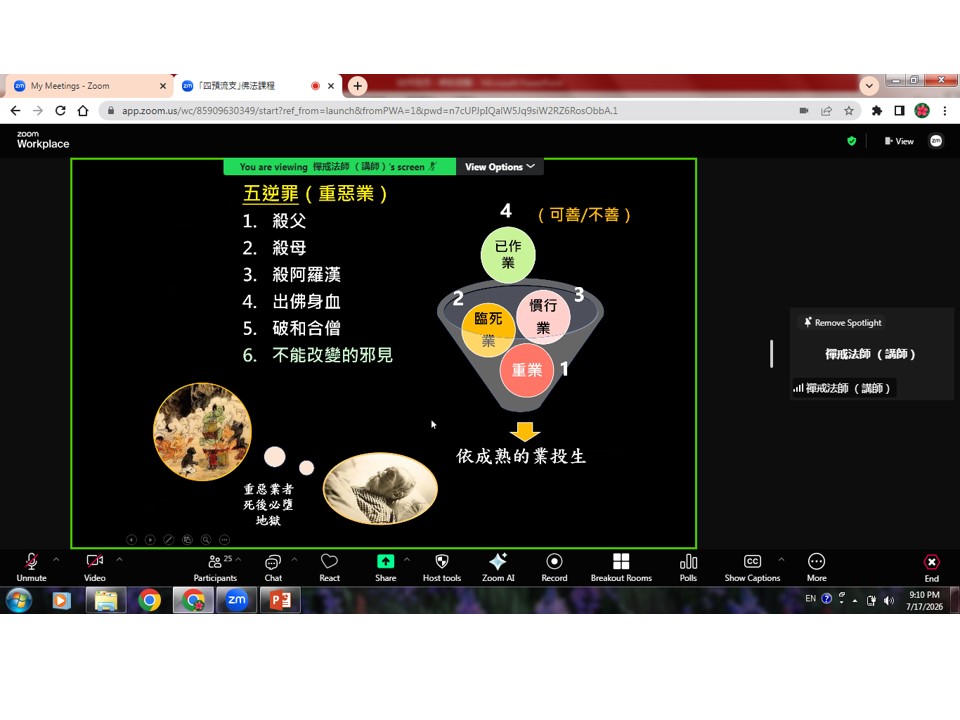Go back in browser history
This screenshot has height=720, width=960.
click(x=15, y=111)
